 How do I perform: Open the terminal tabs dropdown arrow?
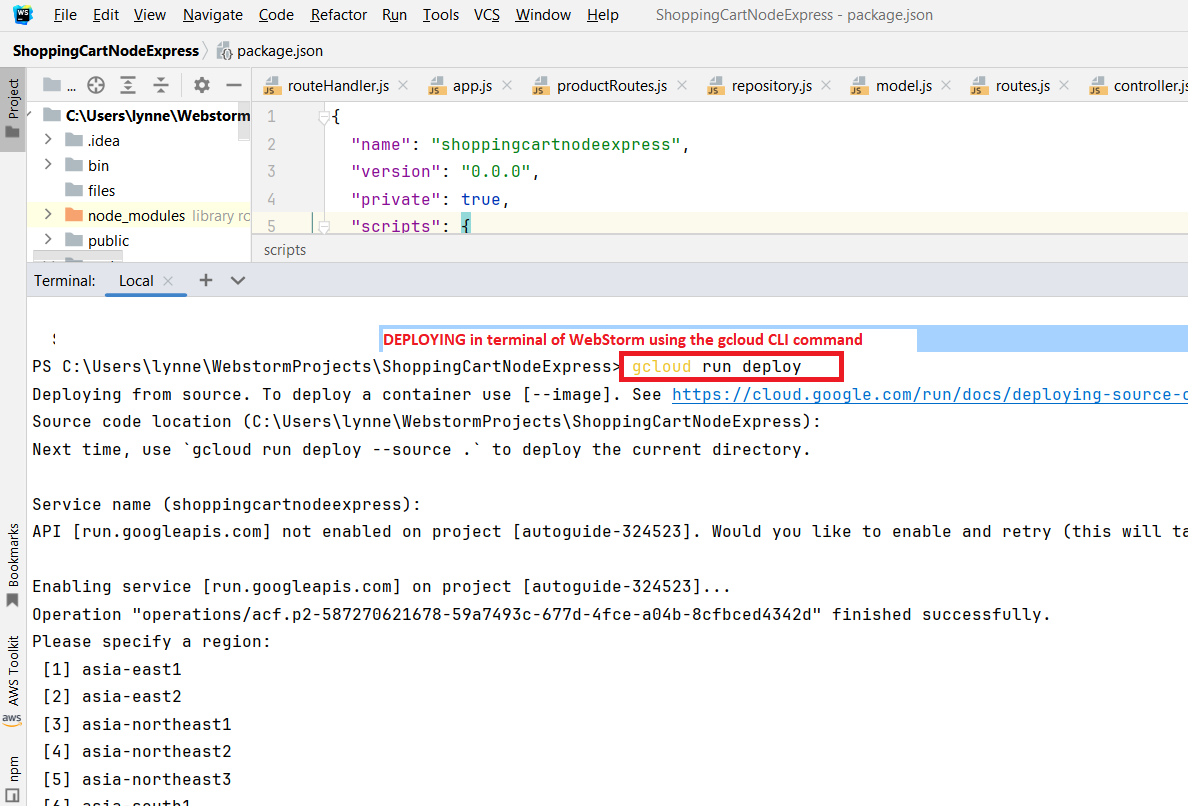point(238,280)
